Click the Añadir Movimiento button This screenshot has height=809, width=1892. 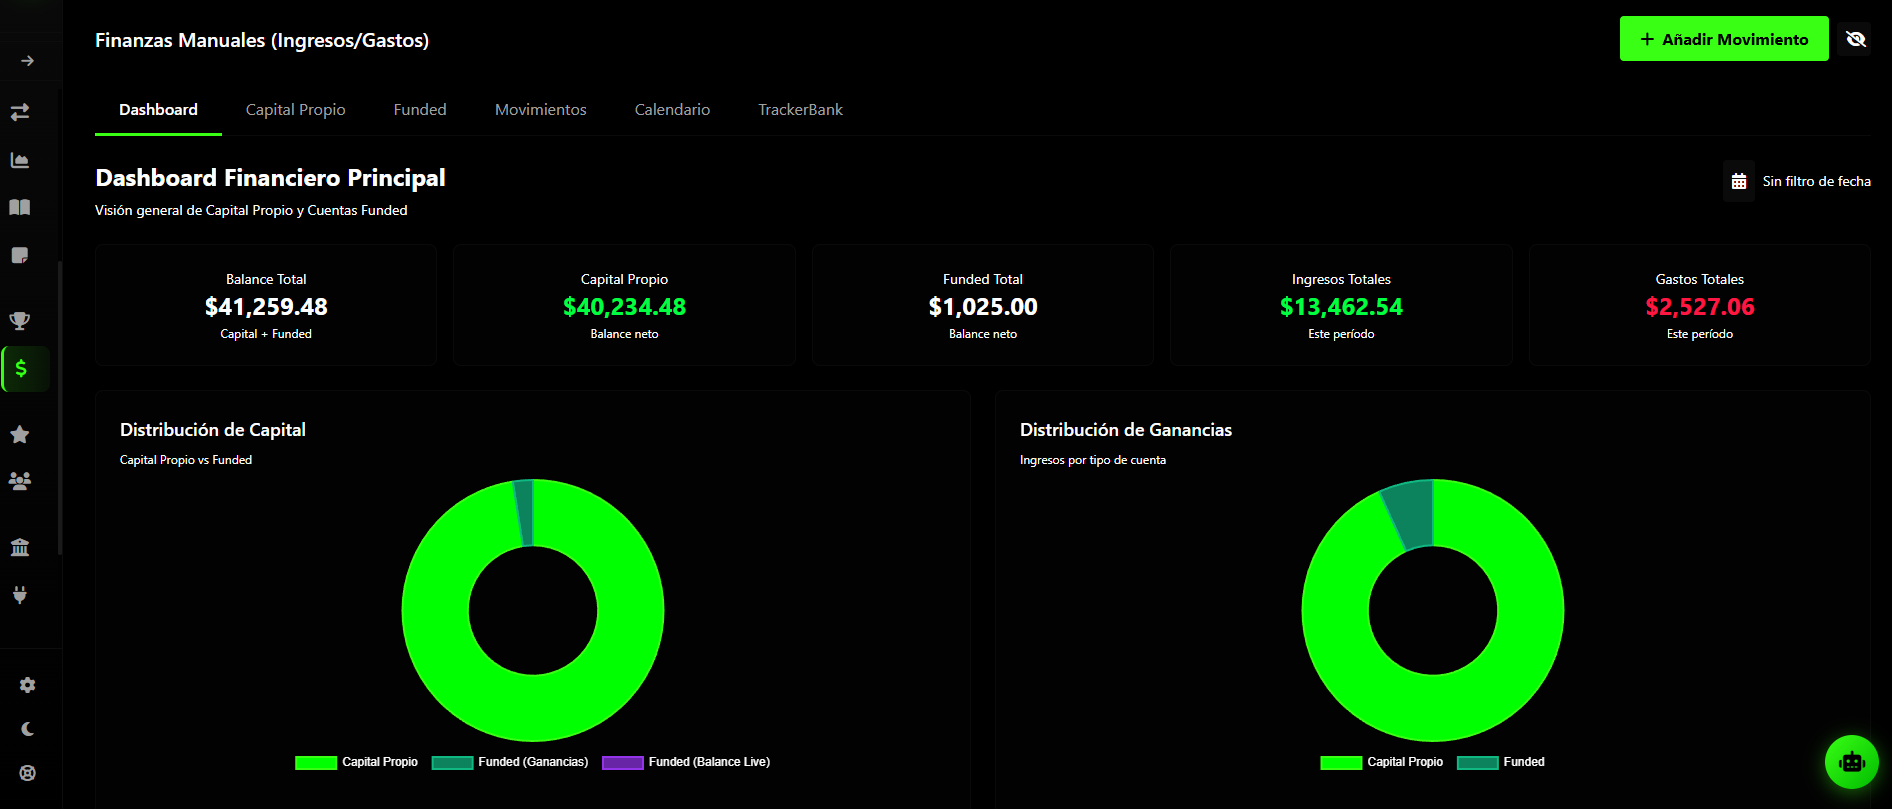coord(1723,39)
